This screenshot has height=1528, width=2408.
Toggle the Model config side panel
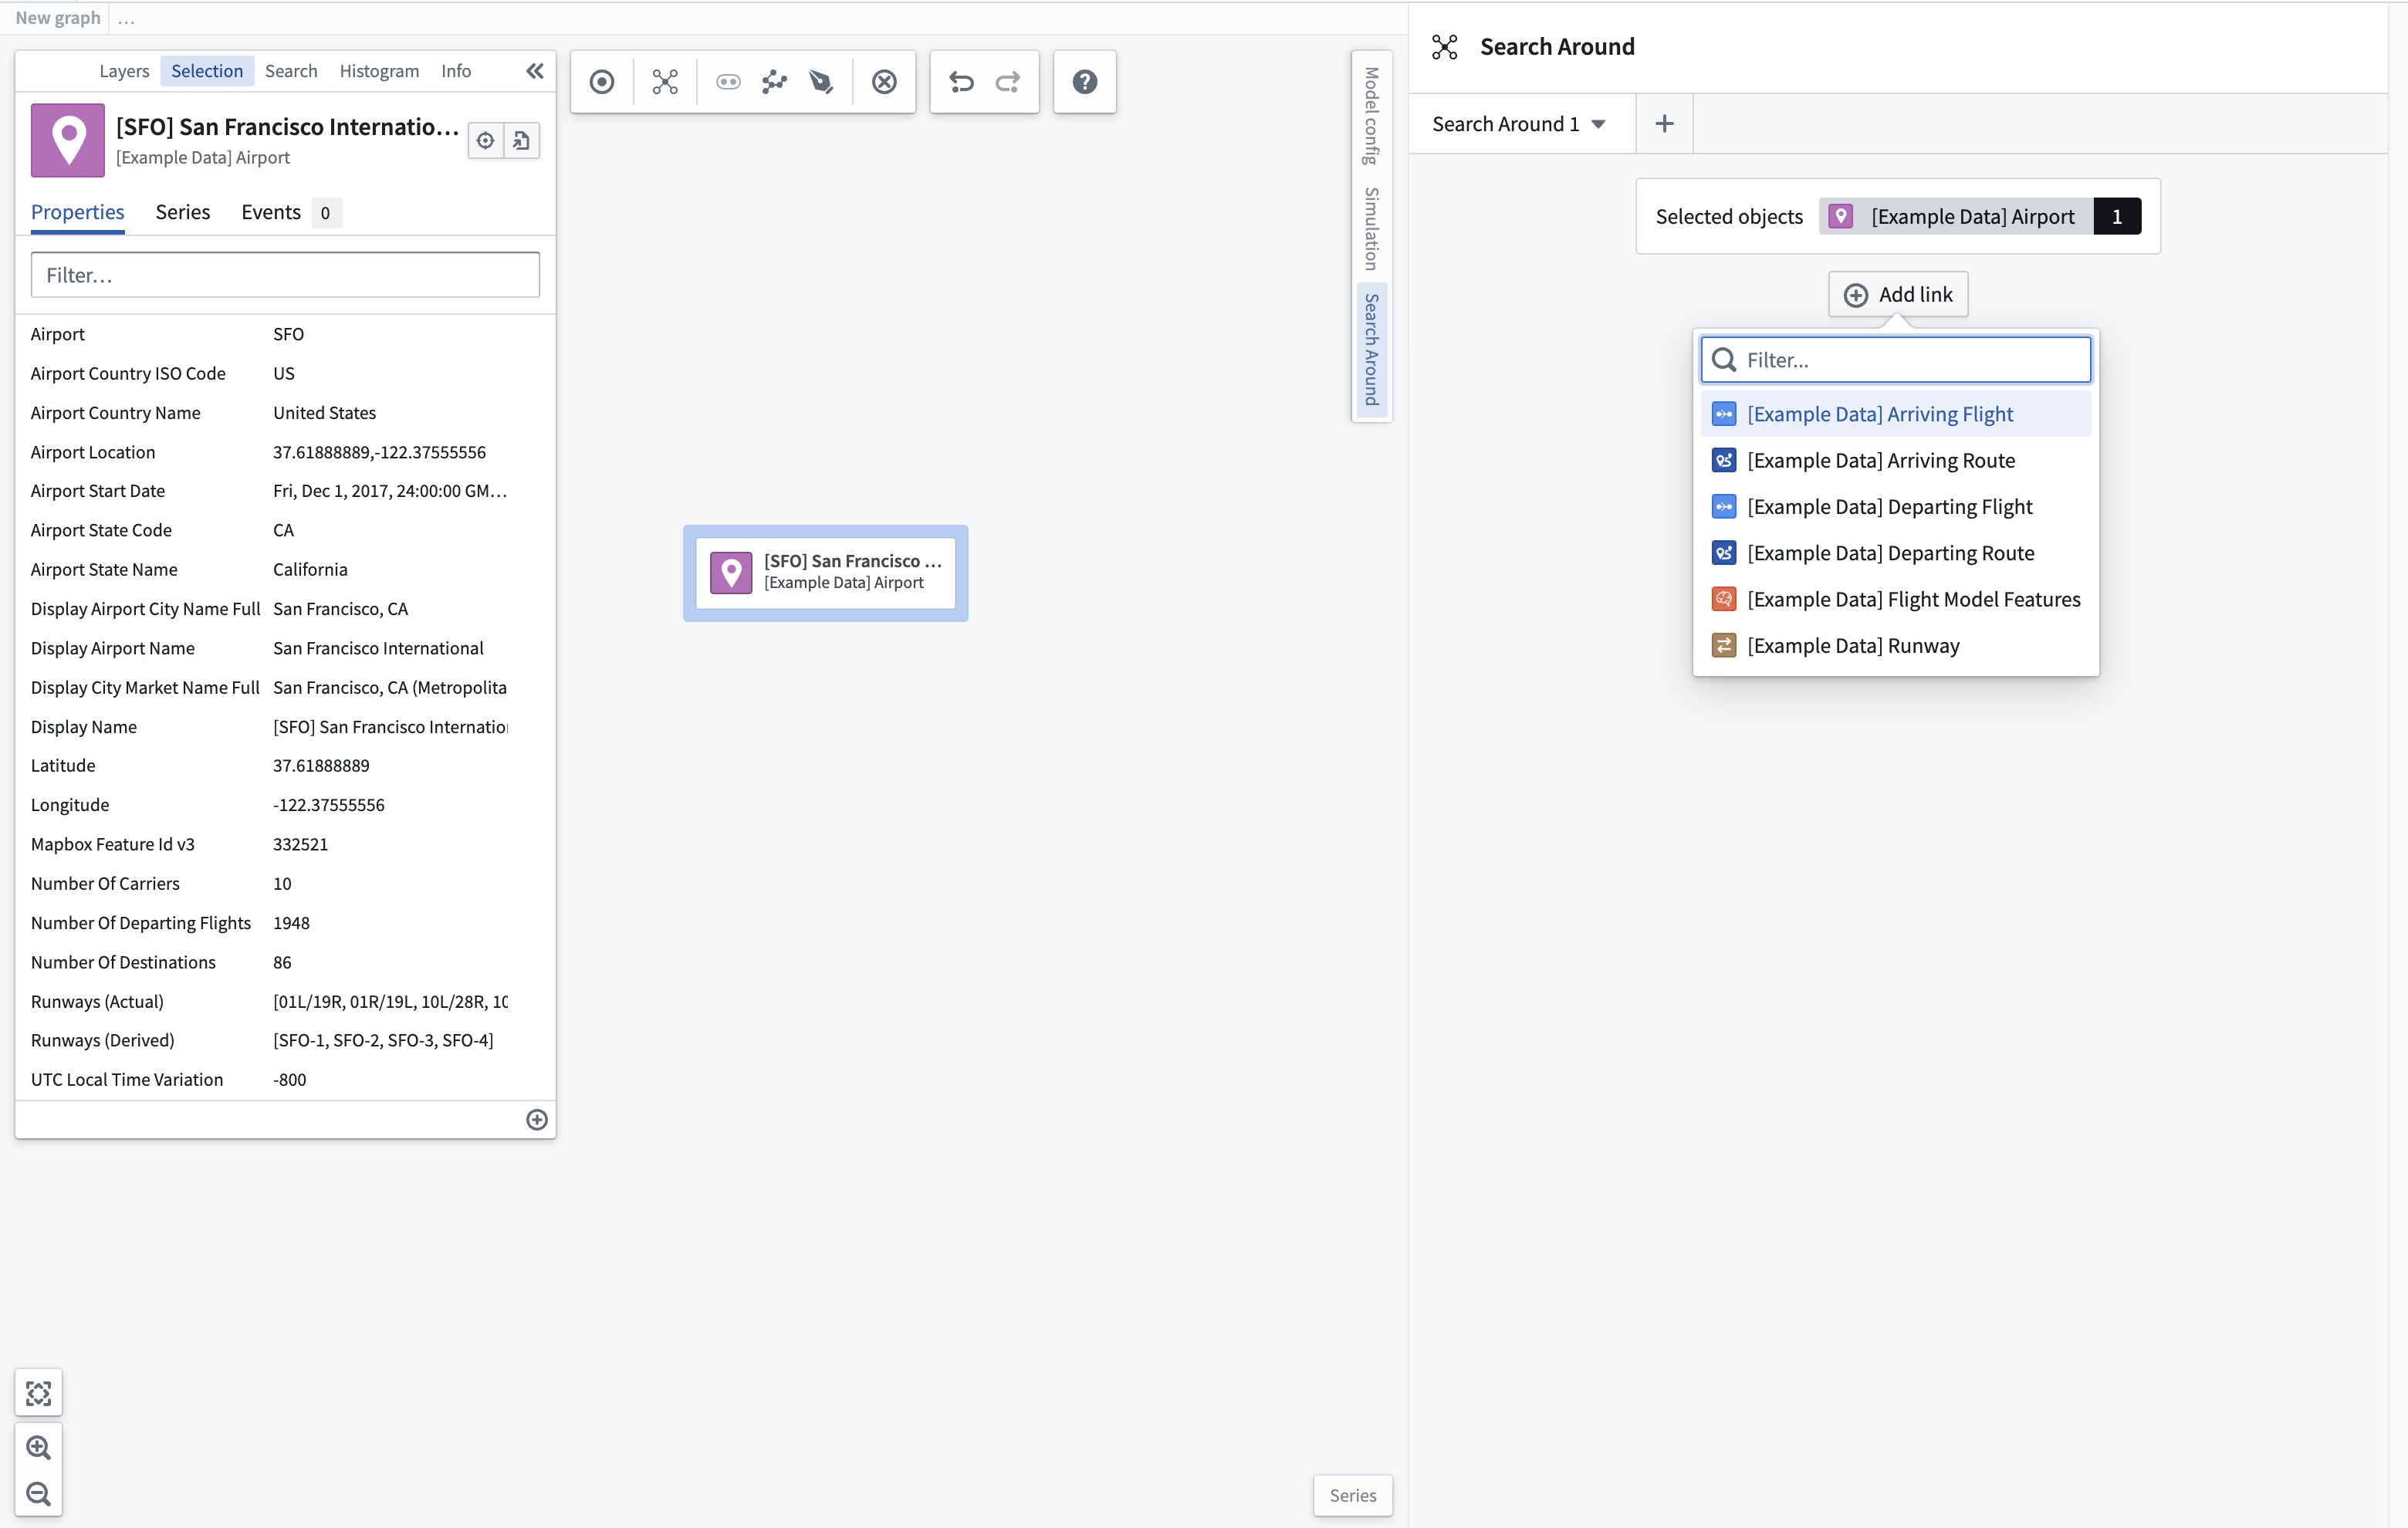pos(1372,116)
